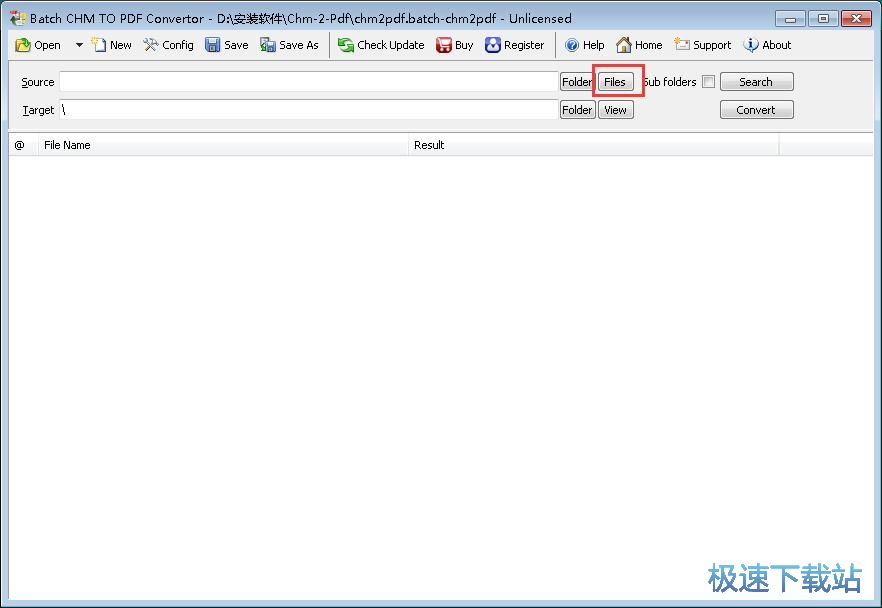Open the Register dialog
Image resolution: width=882 pixels, height=608 pixels.
tap(516, 44)
